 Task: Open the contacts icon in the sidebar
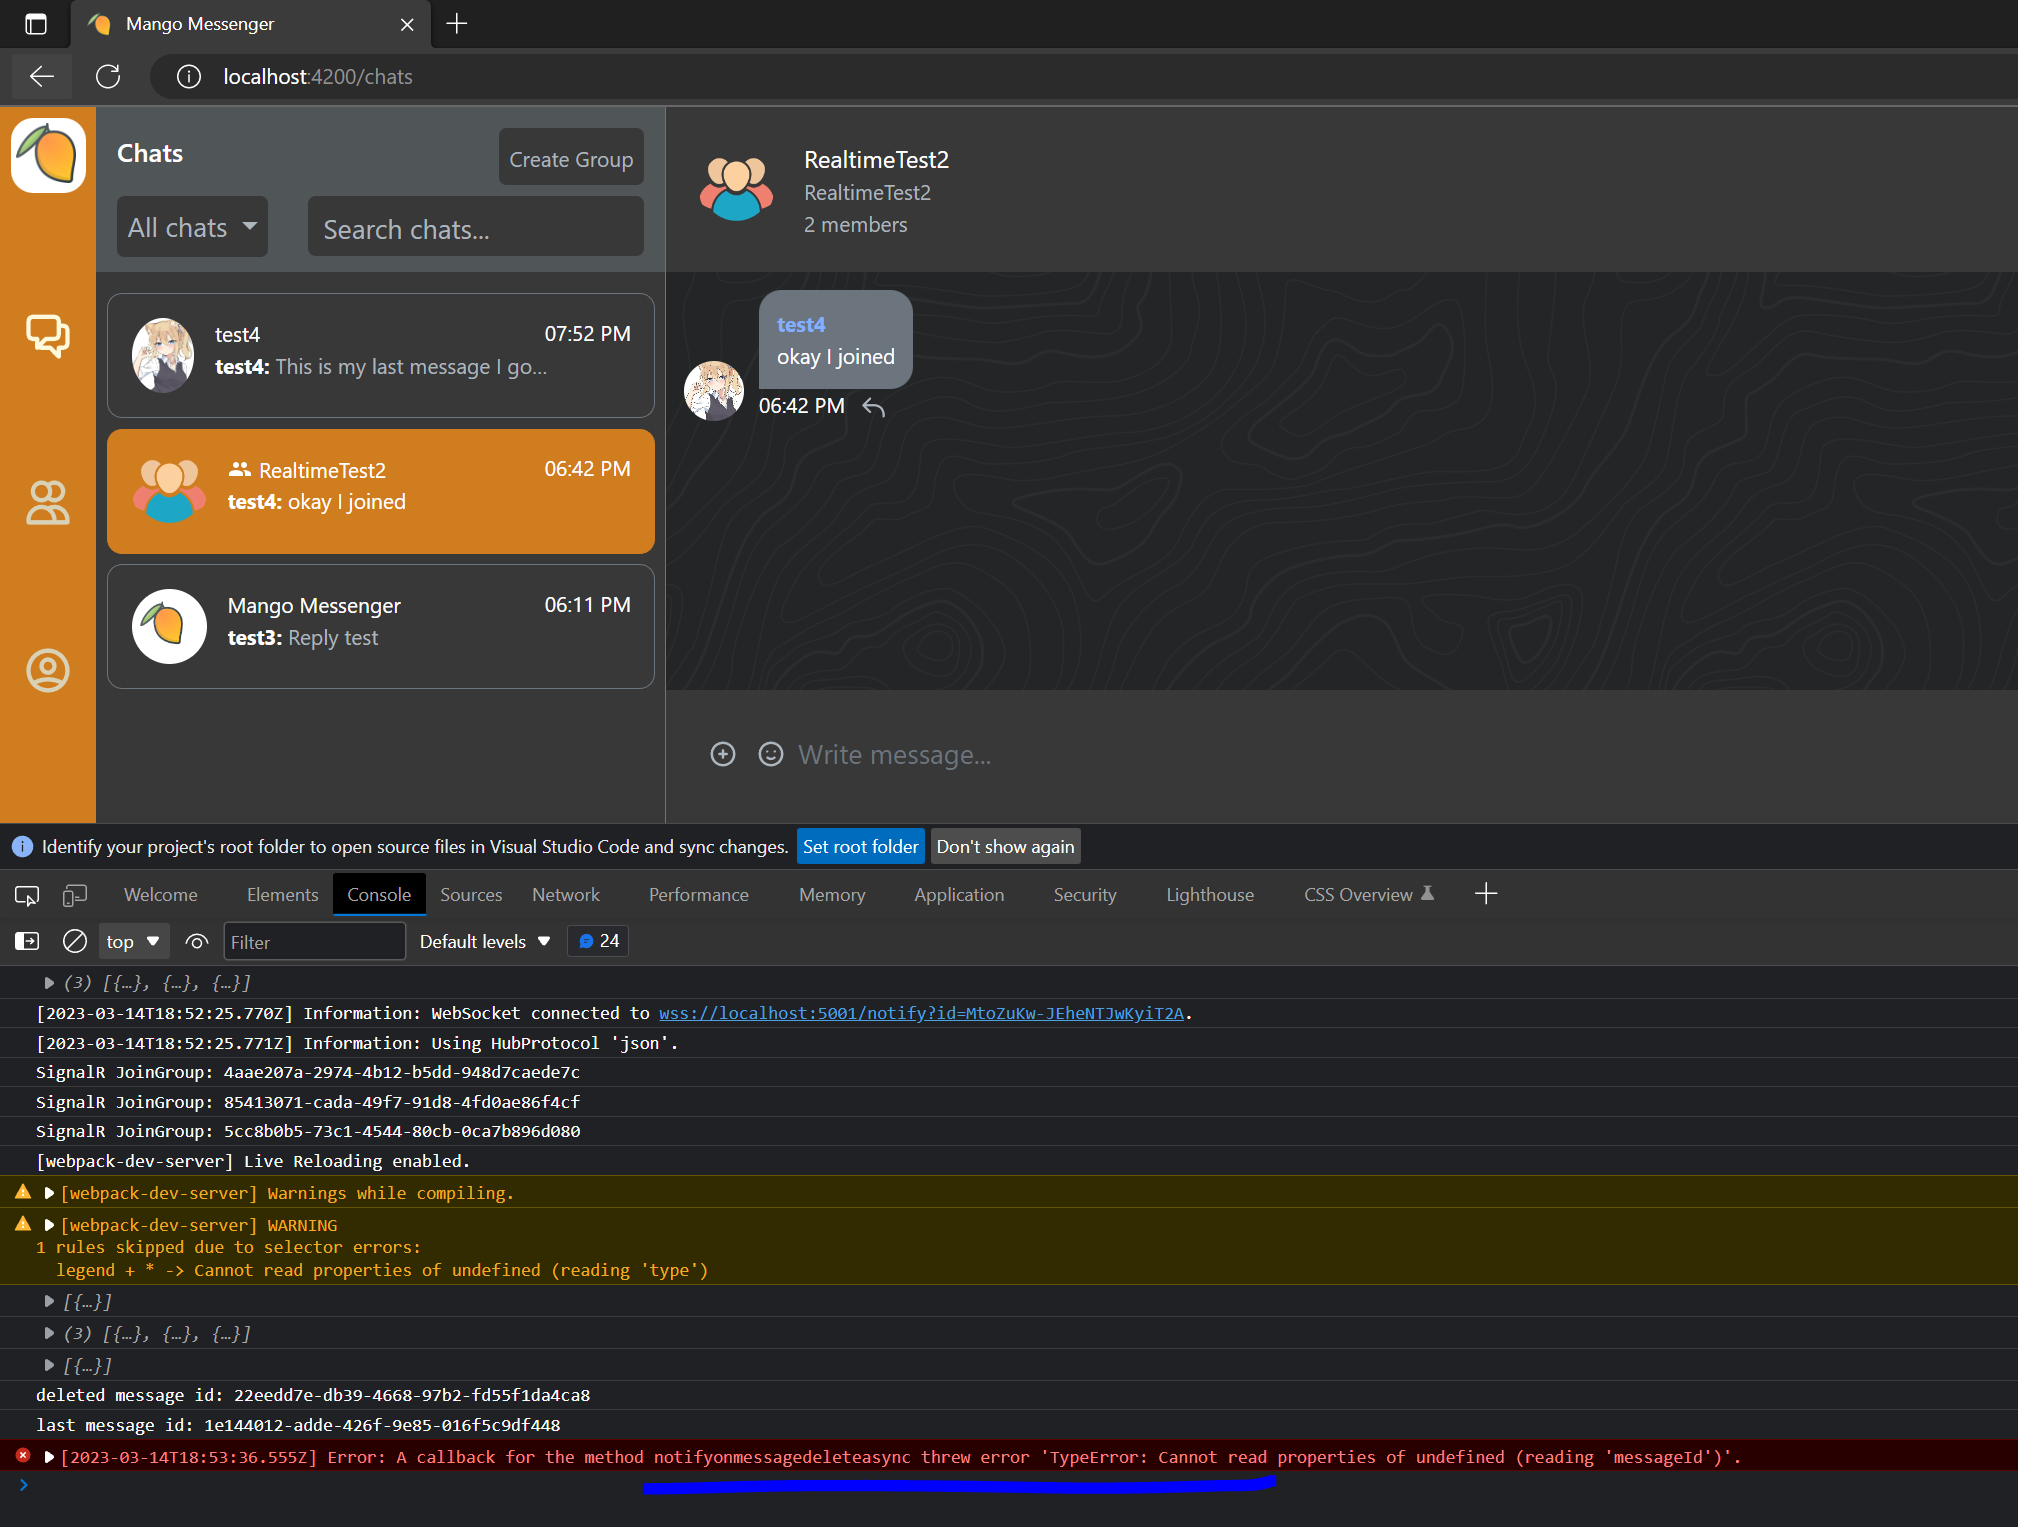47,502
